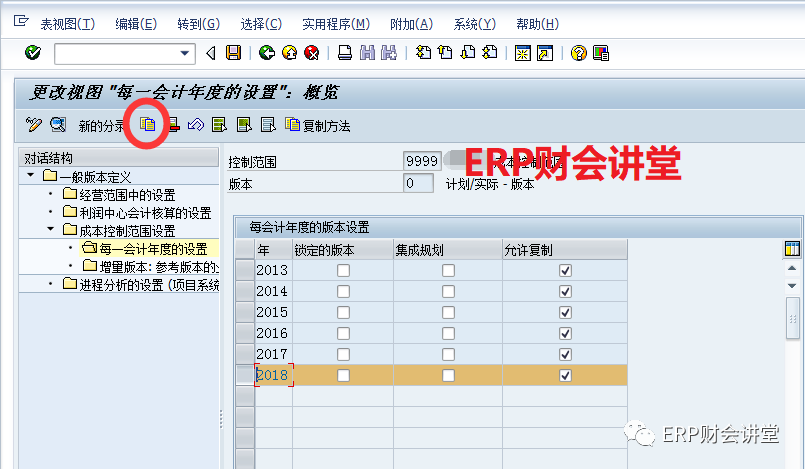Open table column settings icon

(792, 249)
